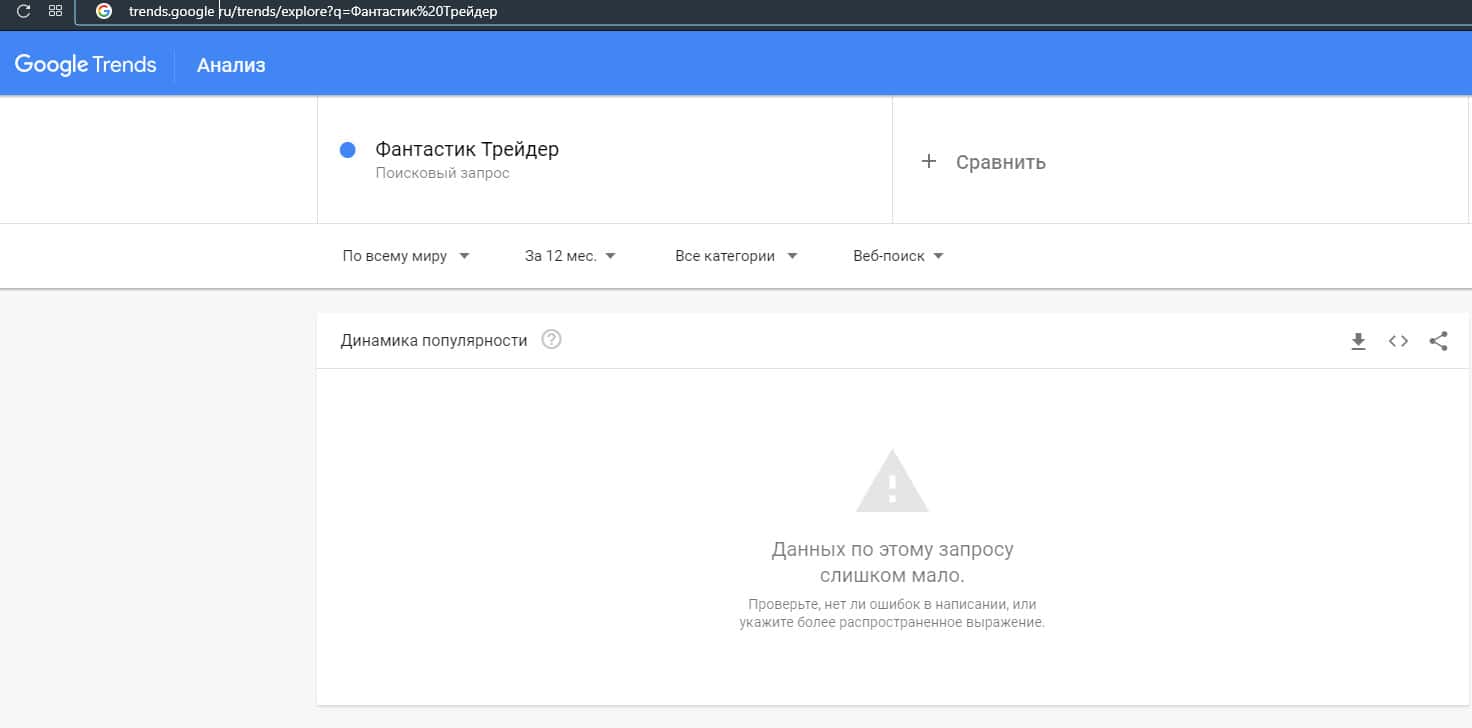Download the chart data as CSV
The image size is (1472, 728).
click(x=1358, y=341)
